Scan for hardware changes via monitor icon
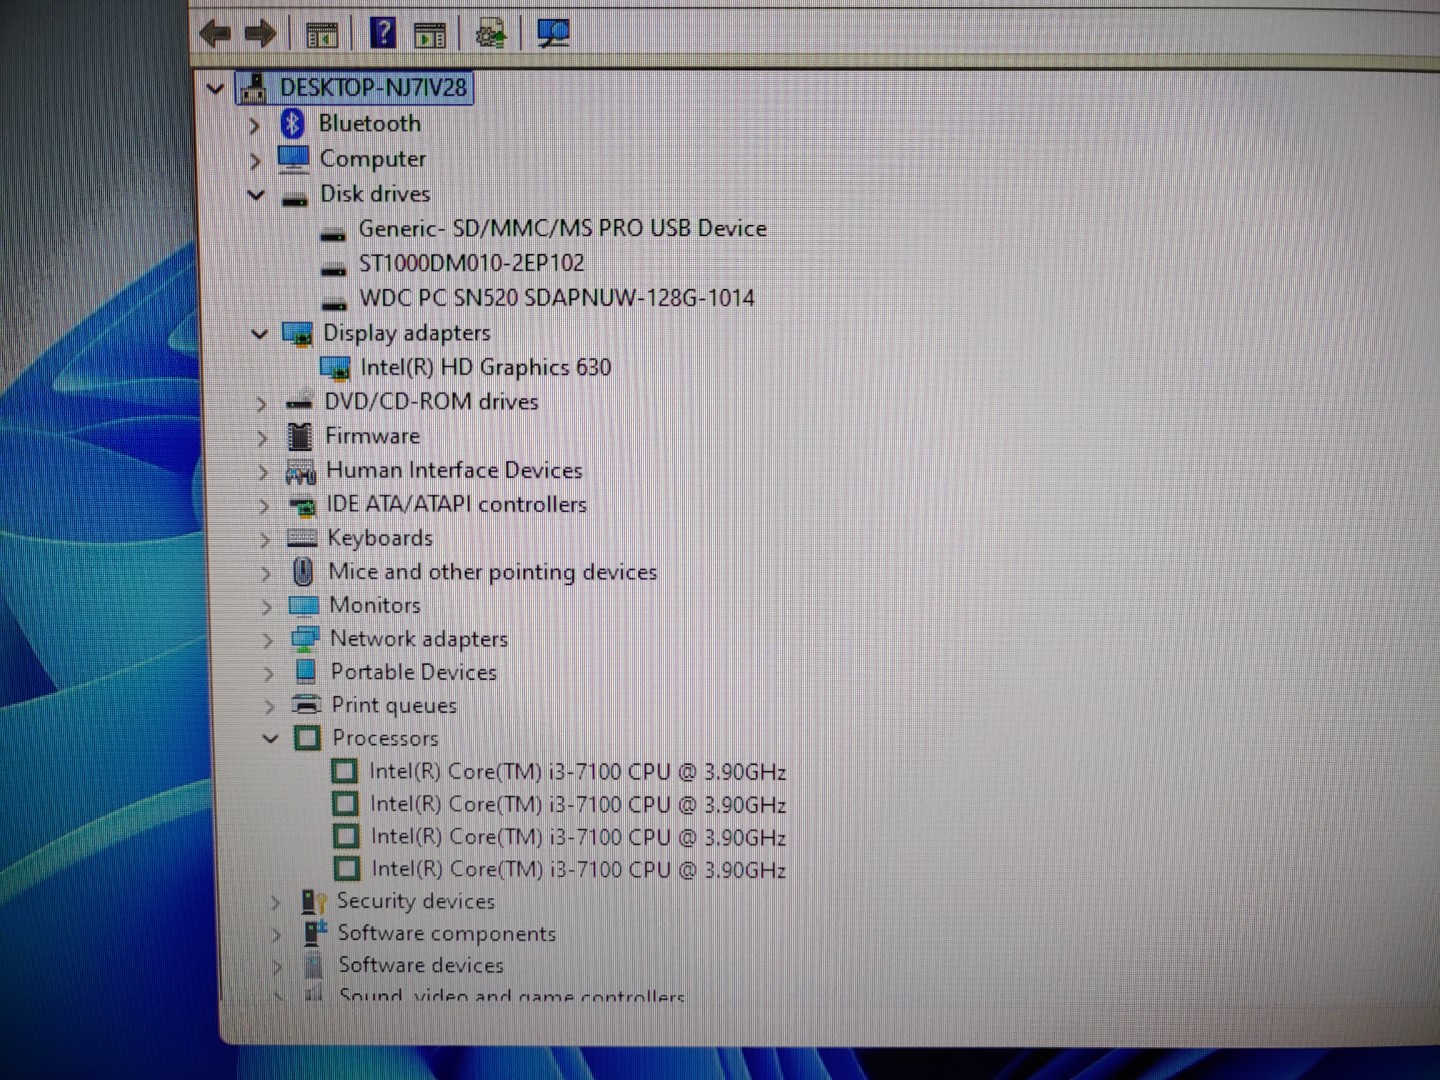The width and height of the screenshot is (1440, 1080). [552, 34]
